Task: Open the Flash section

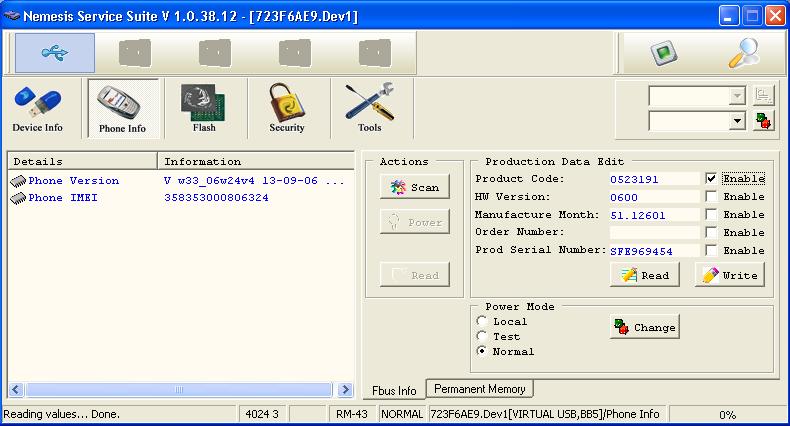Action: click(x=204, y=109)
